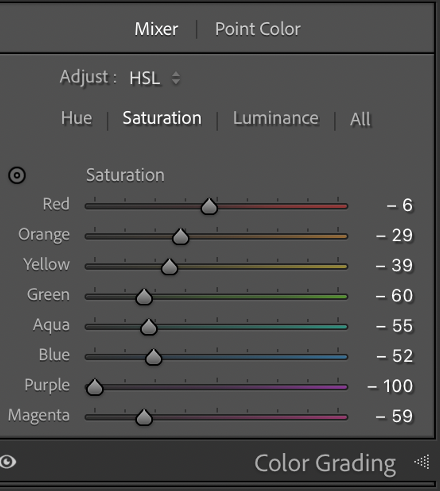Click the Adjust : label
The width and height of the screenshot is (440, 491).
click(88, 78)
